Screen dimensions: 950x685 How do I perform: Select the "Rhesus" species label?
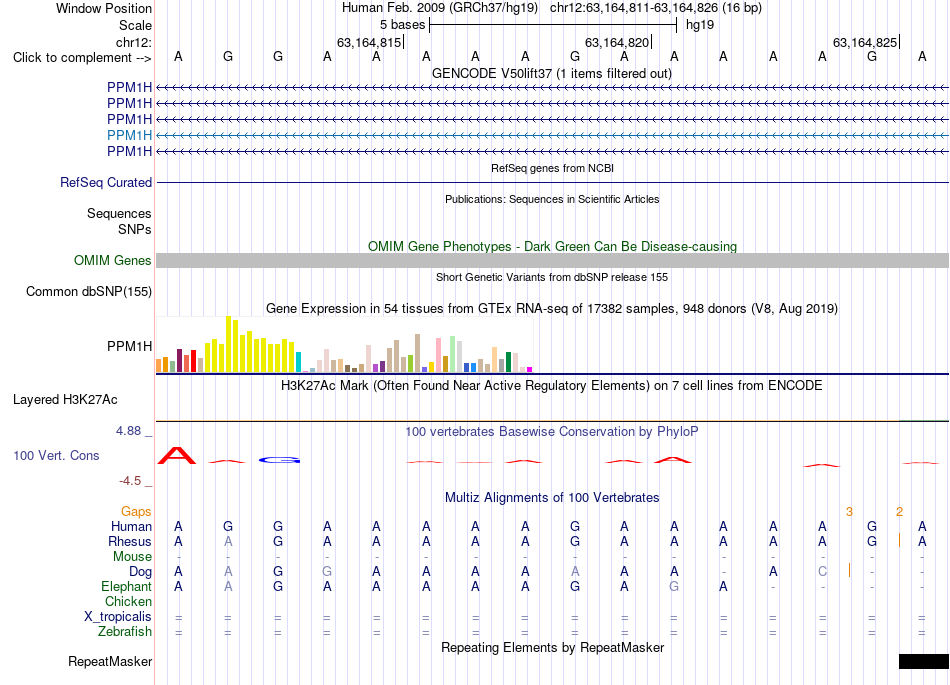(130, 541)
